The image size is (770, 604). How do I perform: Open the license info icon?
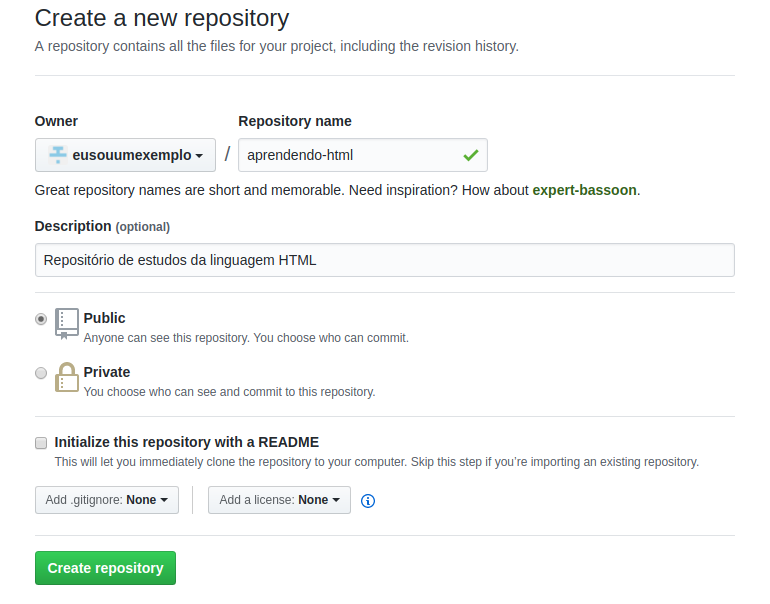point(368,501)
